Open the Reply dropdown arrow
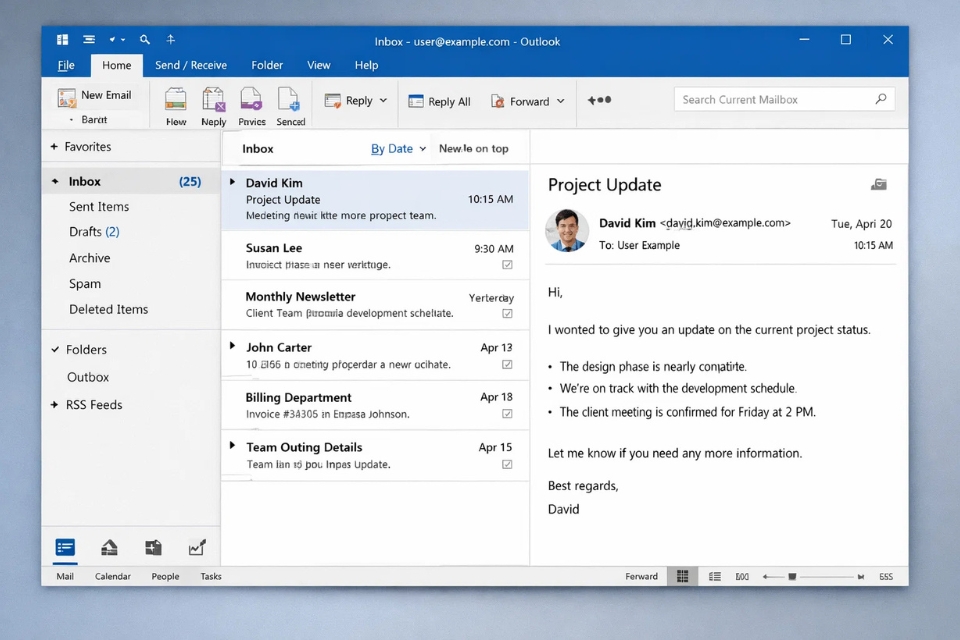This screenshot has width=960, height=640. coord(383,100)
